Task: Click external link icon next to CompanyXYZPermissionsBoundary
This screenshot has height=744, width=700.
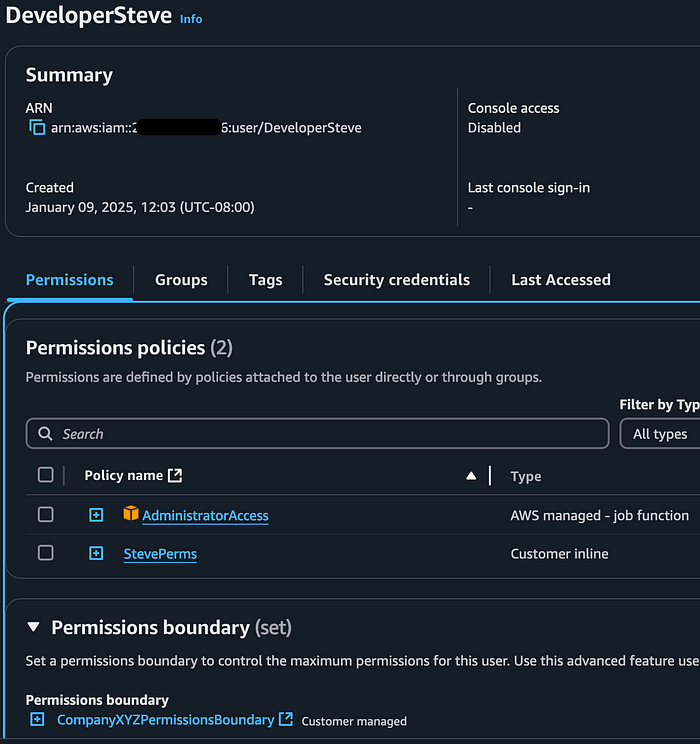Action: pyautogui.click(x=286, y=719)
